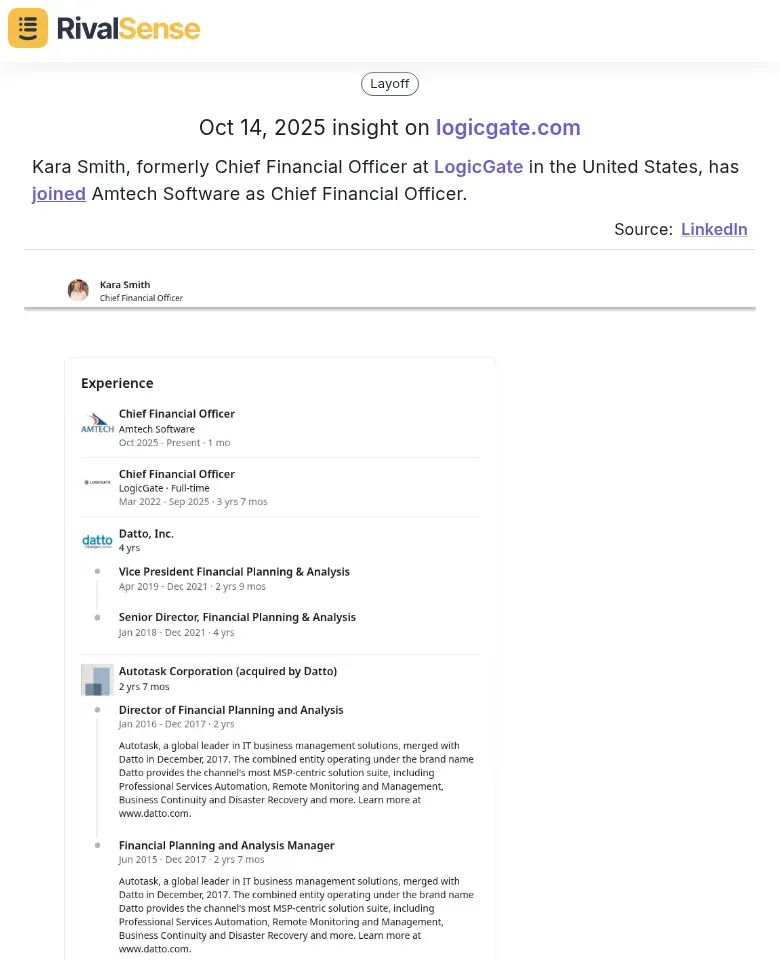Click Vice President Financial Planning & Analysis title
The height and width of the screenshot is (960, 780).
coord(234,572)
